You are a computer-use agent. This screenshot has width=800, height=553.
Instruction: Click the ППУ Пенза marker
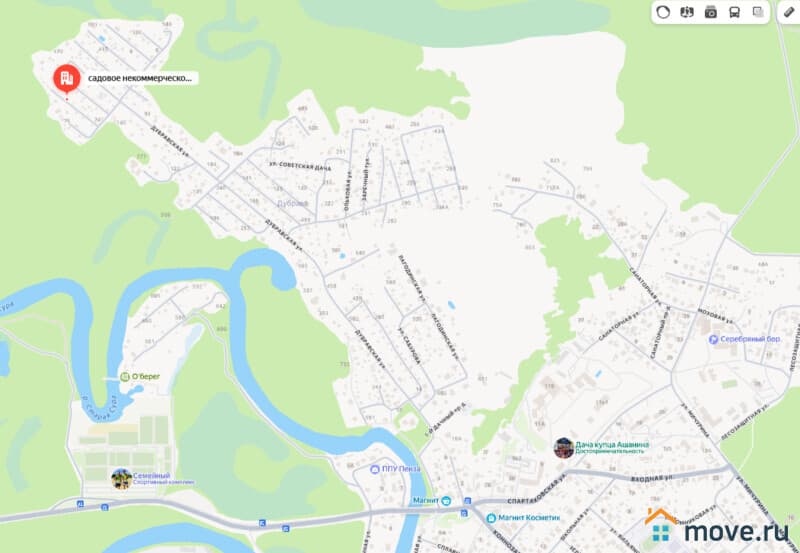click(395, 469)
